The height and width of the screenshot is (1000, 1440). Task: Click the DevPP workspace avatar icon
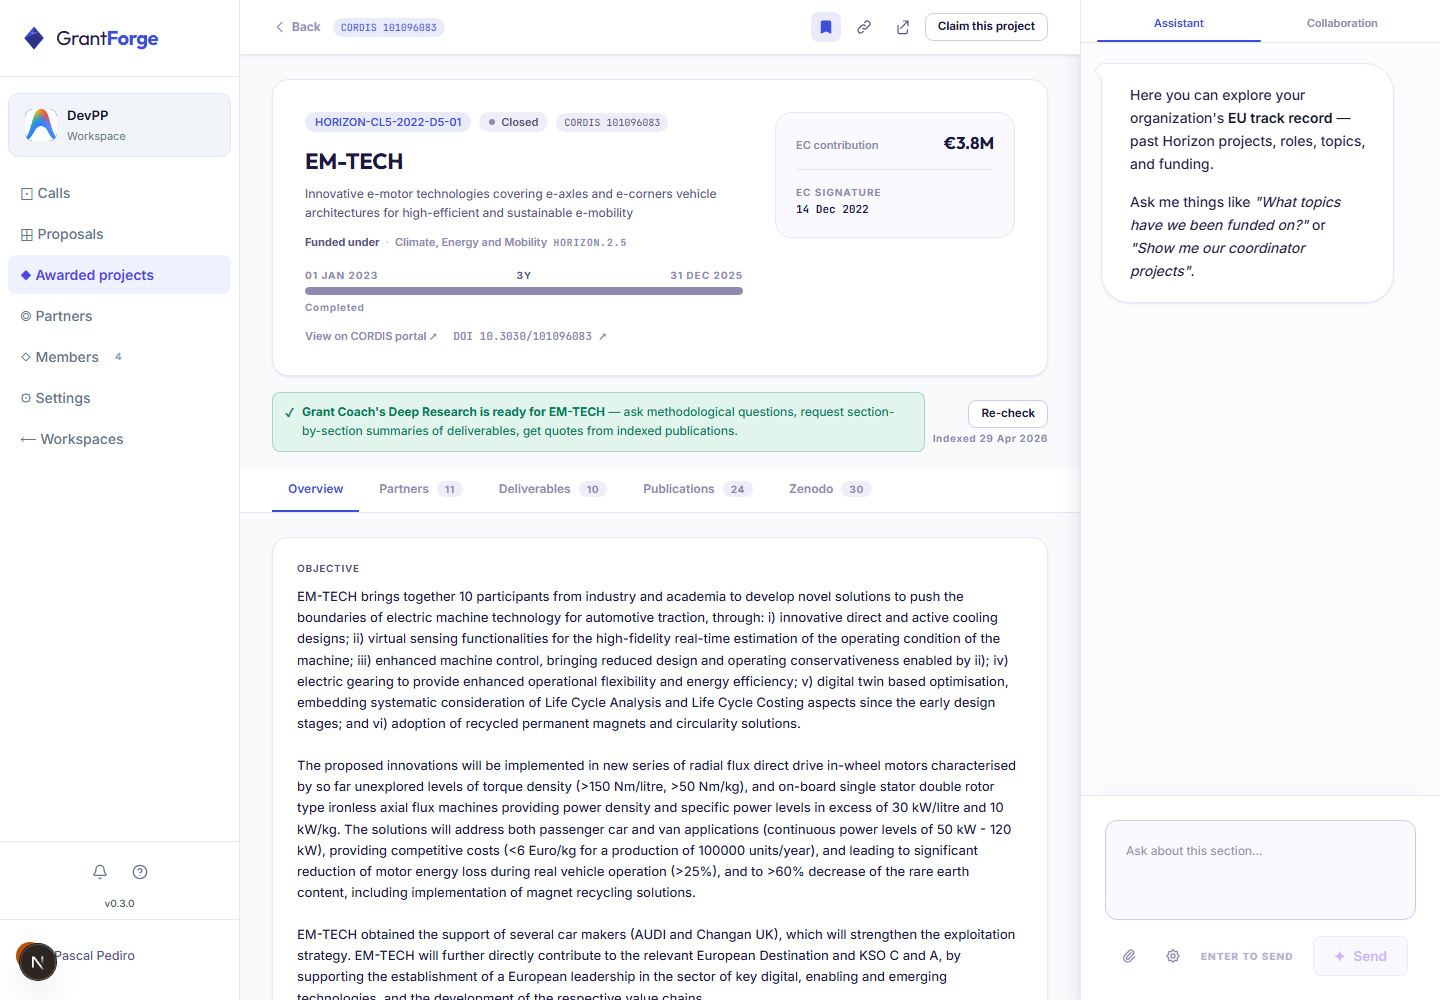pos(41,125)
